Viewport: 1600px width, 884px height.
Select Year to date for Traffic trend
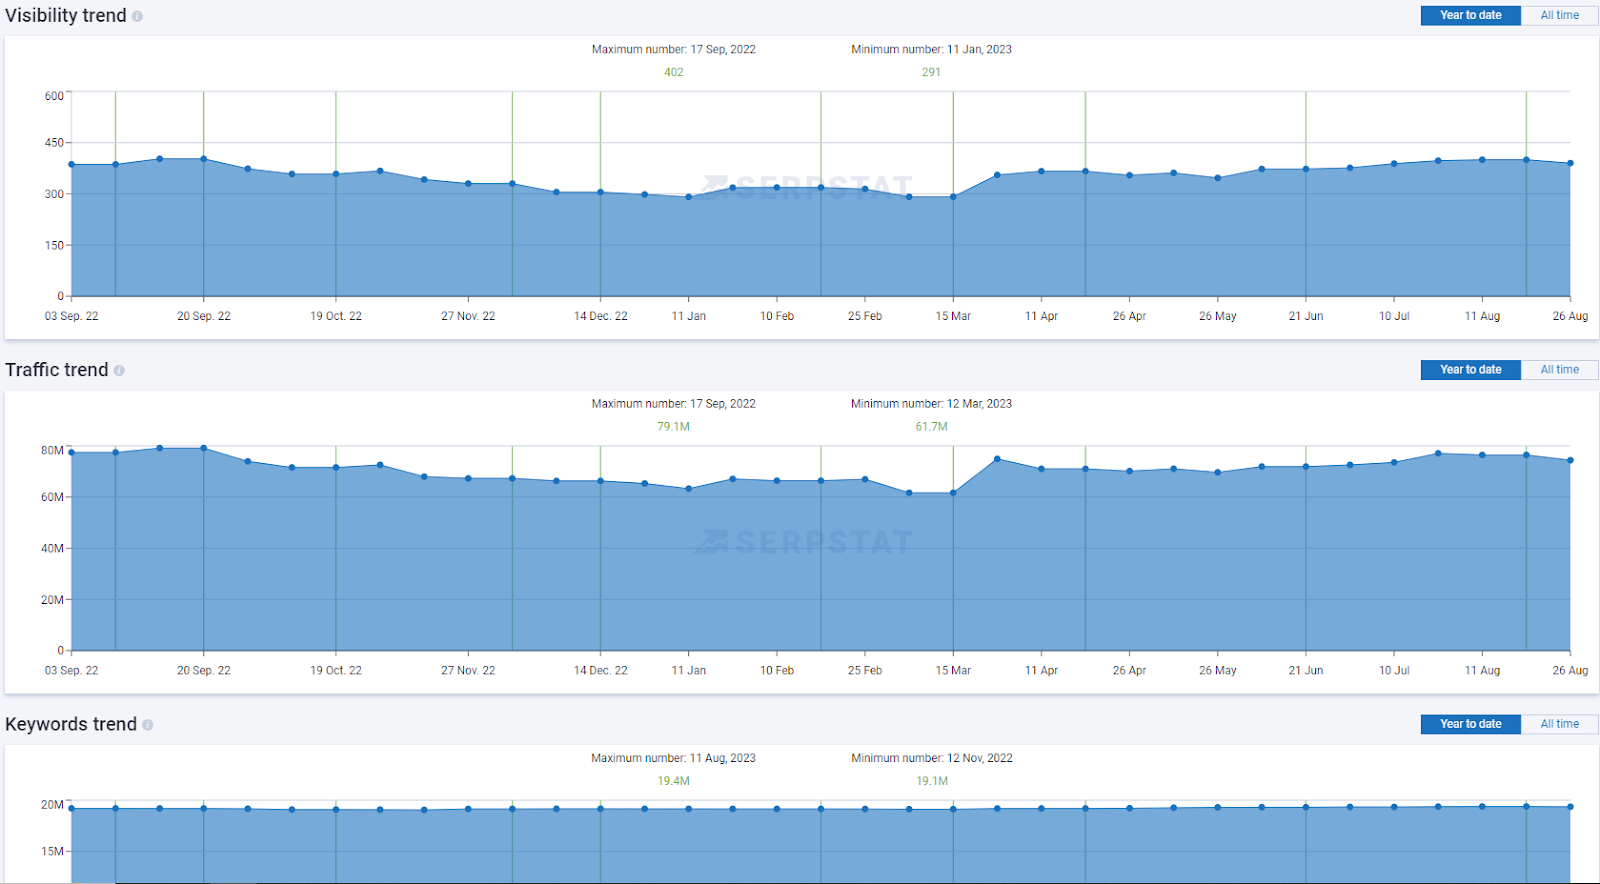(x=1470, y=369)
